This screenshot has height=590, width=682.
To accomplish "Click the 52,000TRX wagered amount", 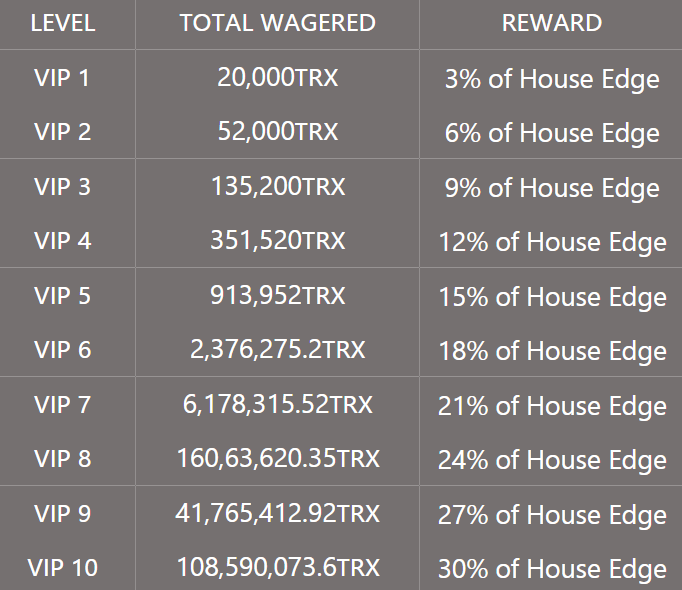I will (x=277, y=132).
